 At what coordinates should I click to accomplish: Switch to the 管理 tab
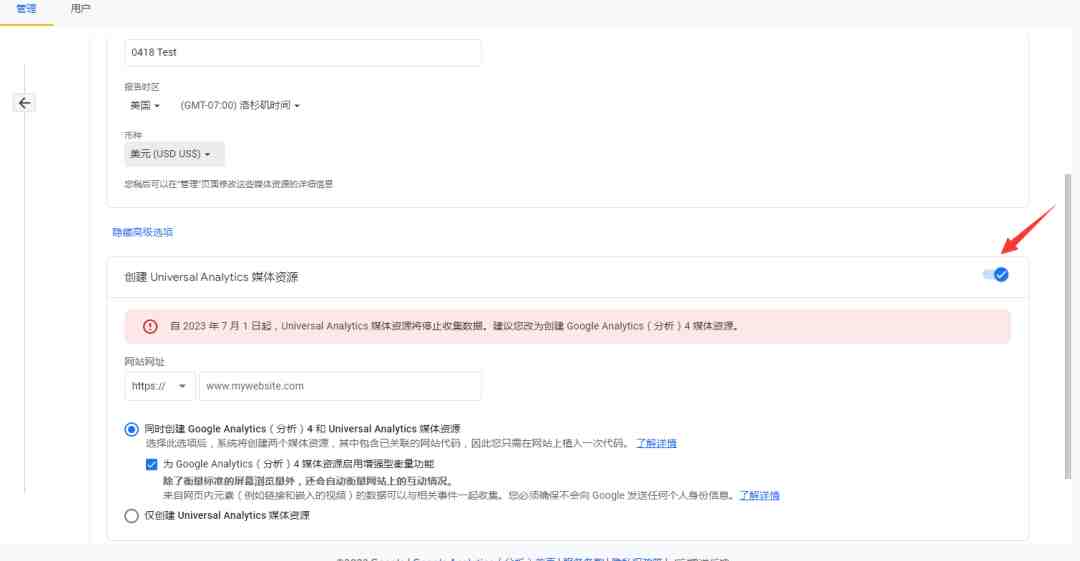26,10
